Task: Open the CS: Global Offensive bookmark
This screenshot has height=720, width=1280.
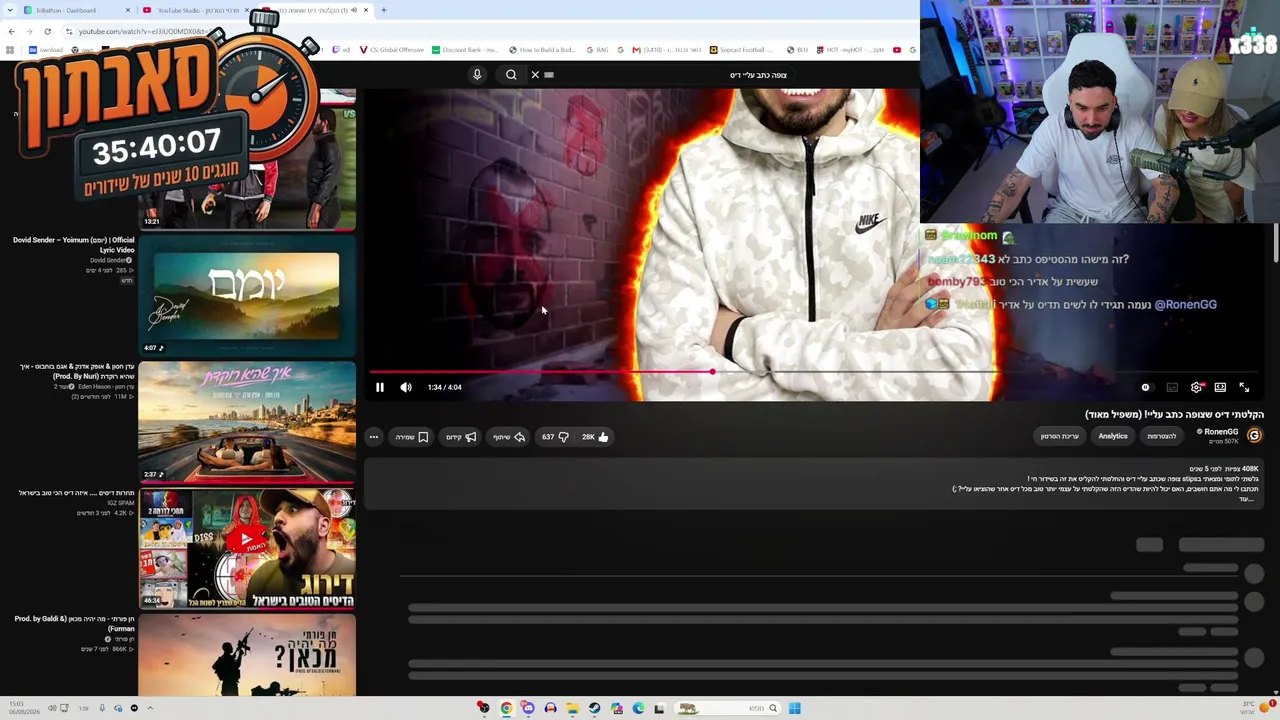Action: [391, 50]
